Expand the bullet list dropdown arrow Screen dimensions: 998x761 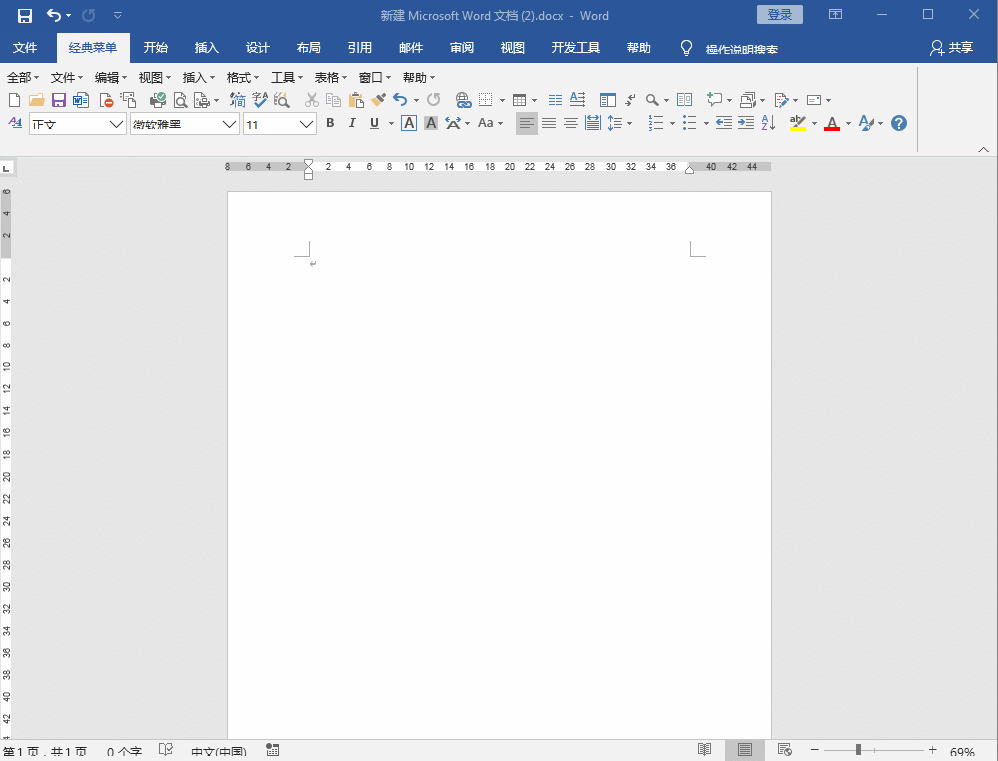(x=706, y=123)
